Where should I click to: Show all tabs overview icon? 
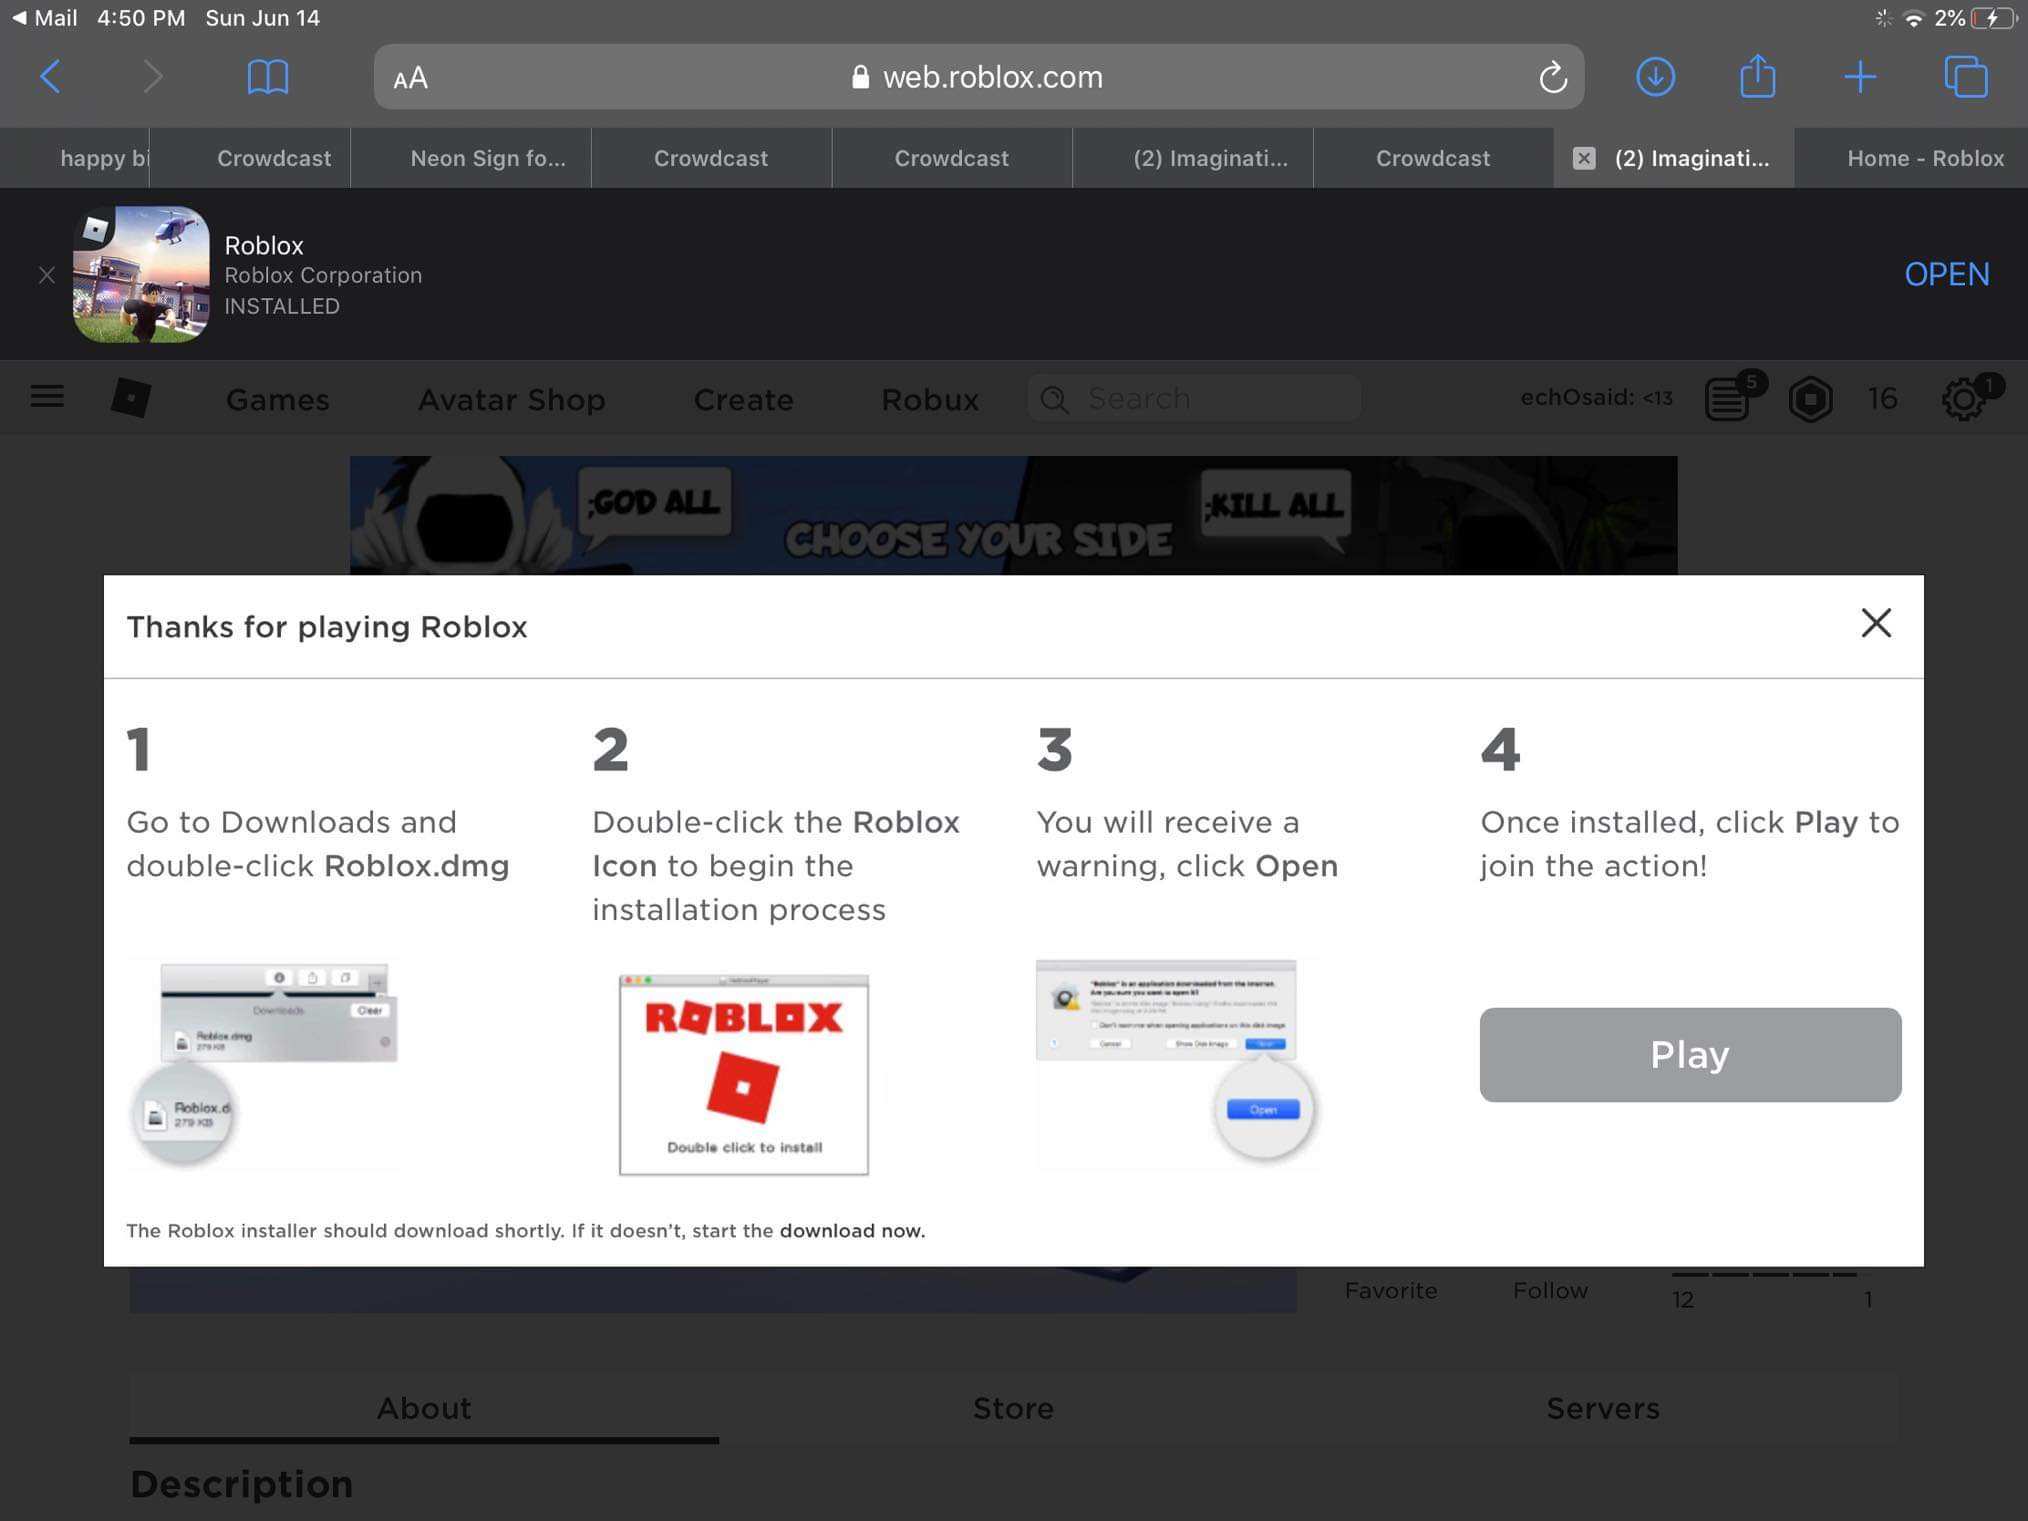[1965, 77]
